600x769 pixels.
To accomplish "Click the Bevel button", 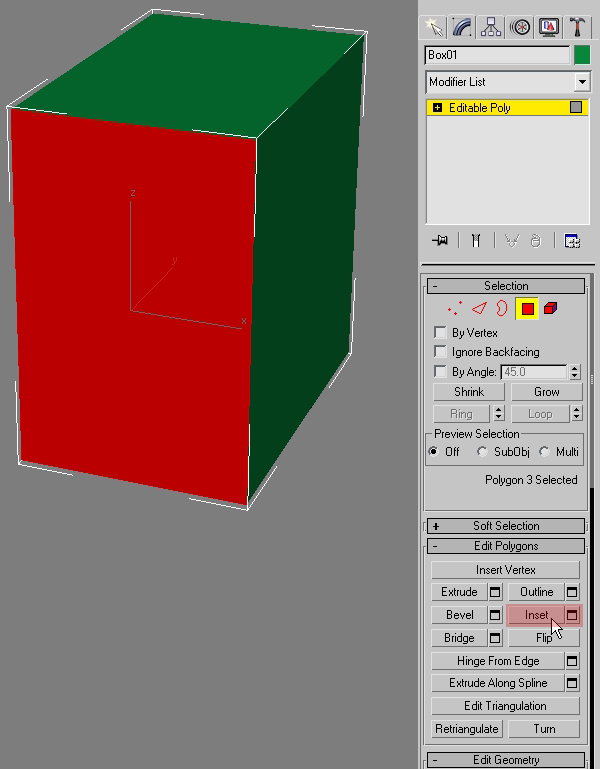I will [x=459, y=615].
